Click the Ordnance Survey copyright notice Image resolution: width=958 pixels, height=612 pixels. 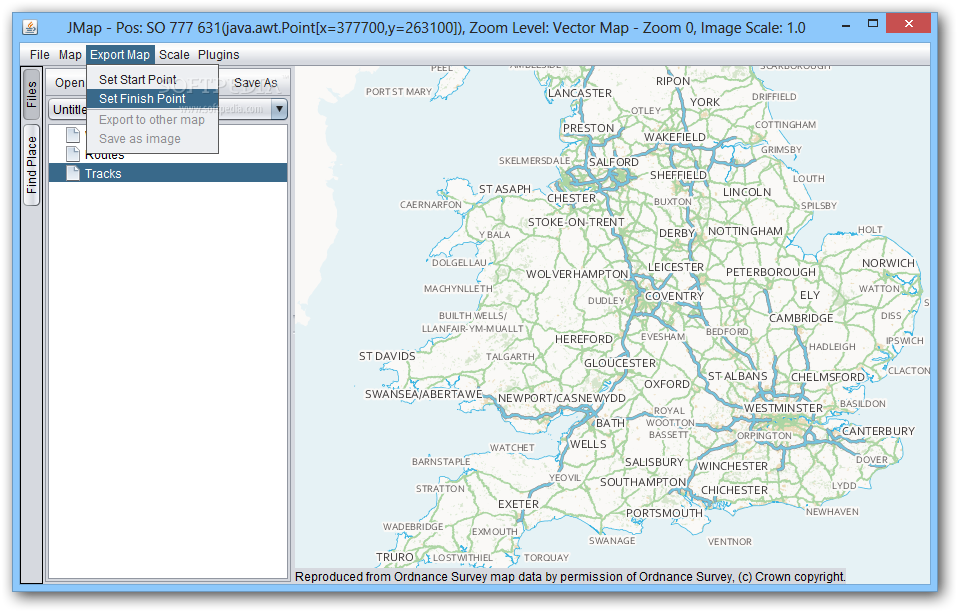570,577
